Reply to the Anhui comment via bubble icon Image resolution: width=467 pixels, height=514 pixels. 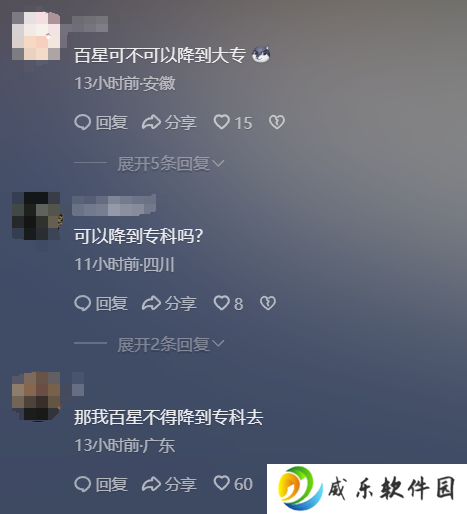(82, 122)
